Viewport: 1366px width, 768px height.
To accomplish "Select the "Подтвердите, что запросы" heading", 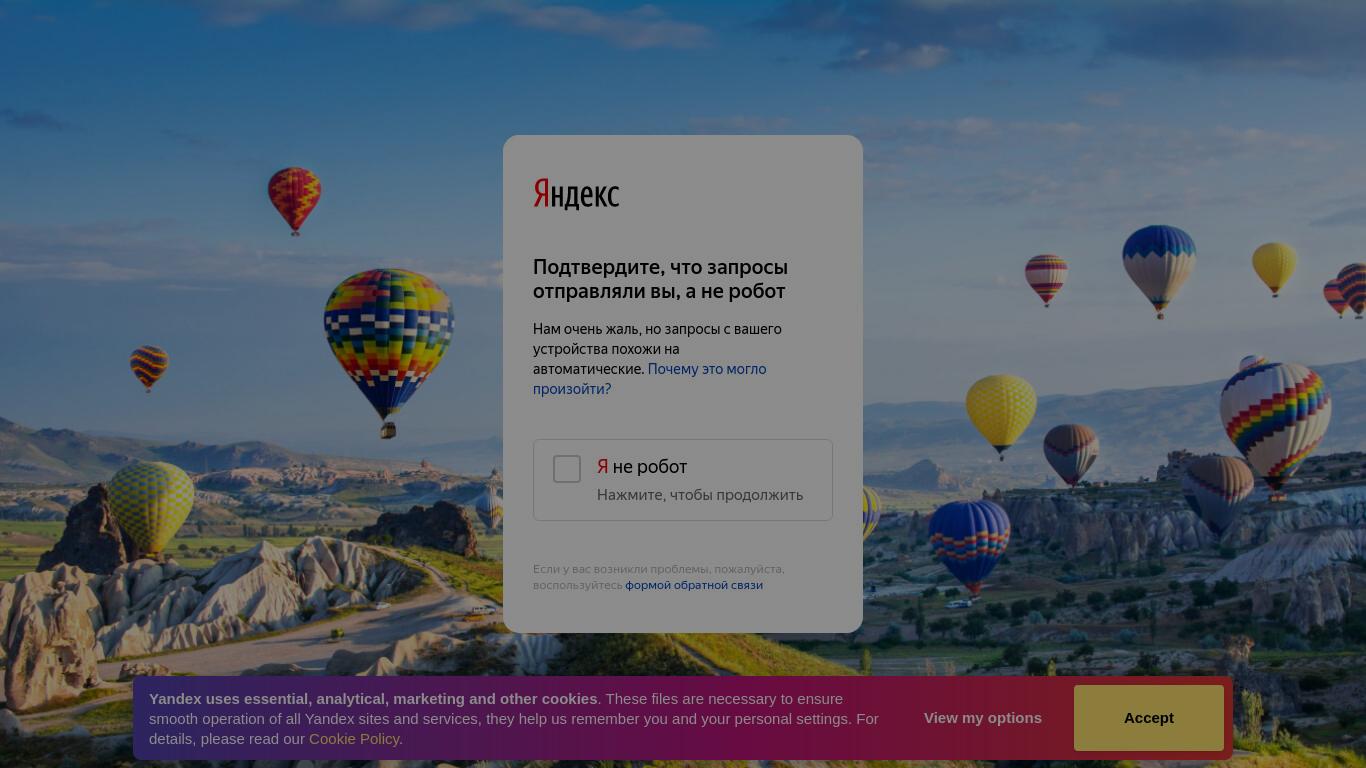I will [660, 279].
